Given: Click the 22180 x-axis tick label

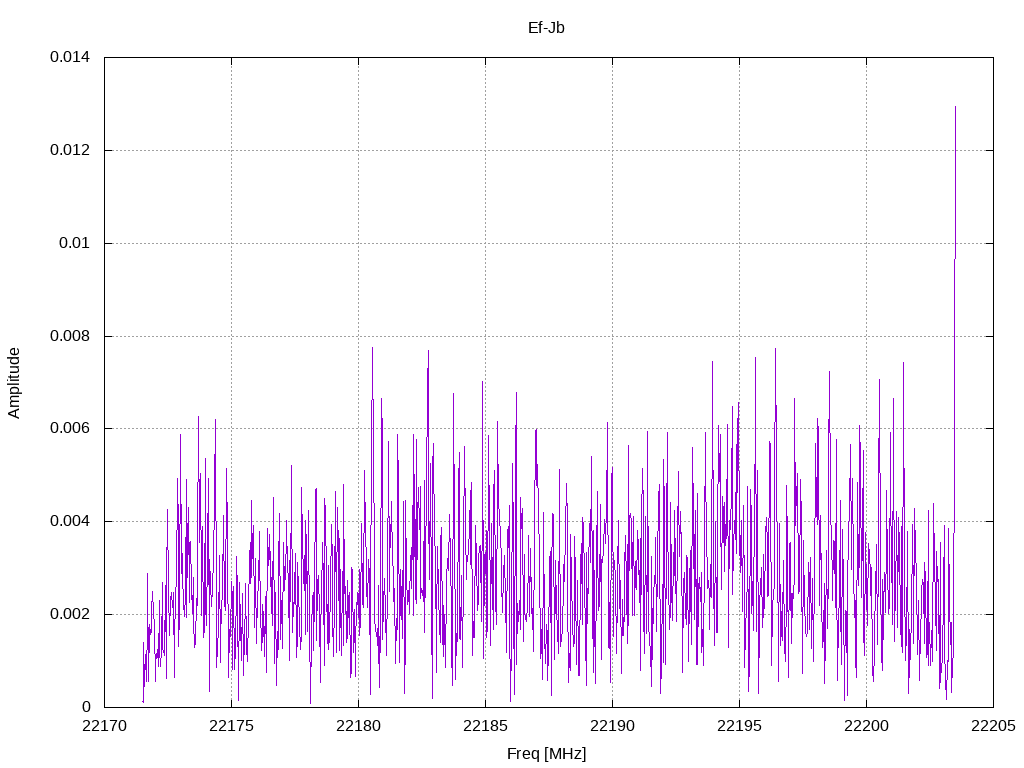Looking at the screenshot, I should [x=359, y=726].
